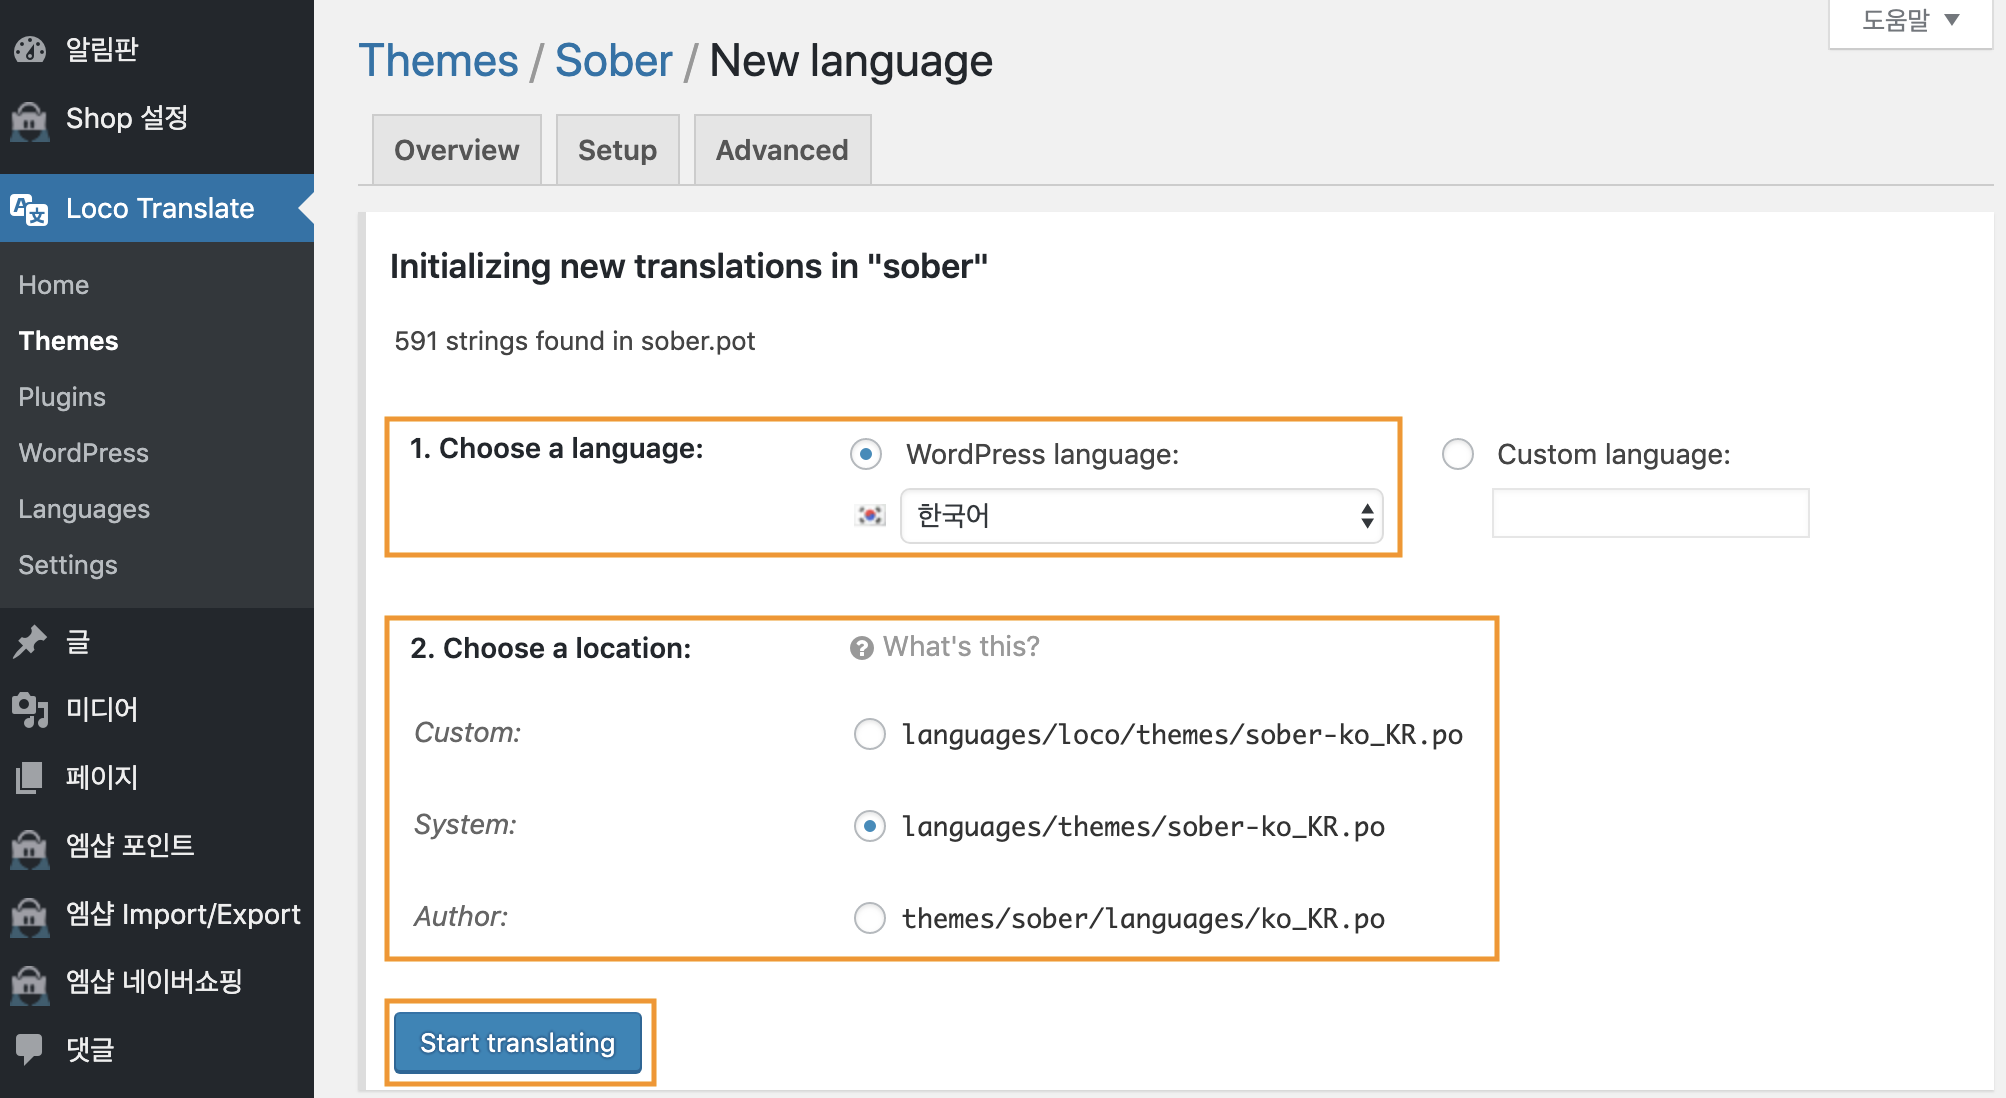Click the Korean flag icon
2006x1098 pixels.
871,515
